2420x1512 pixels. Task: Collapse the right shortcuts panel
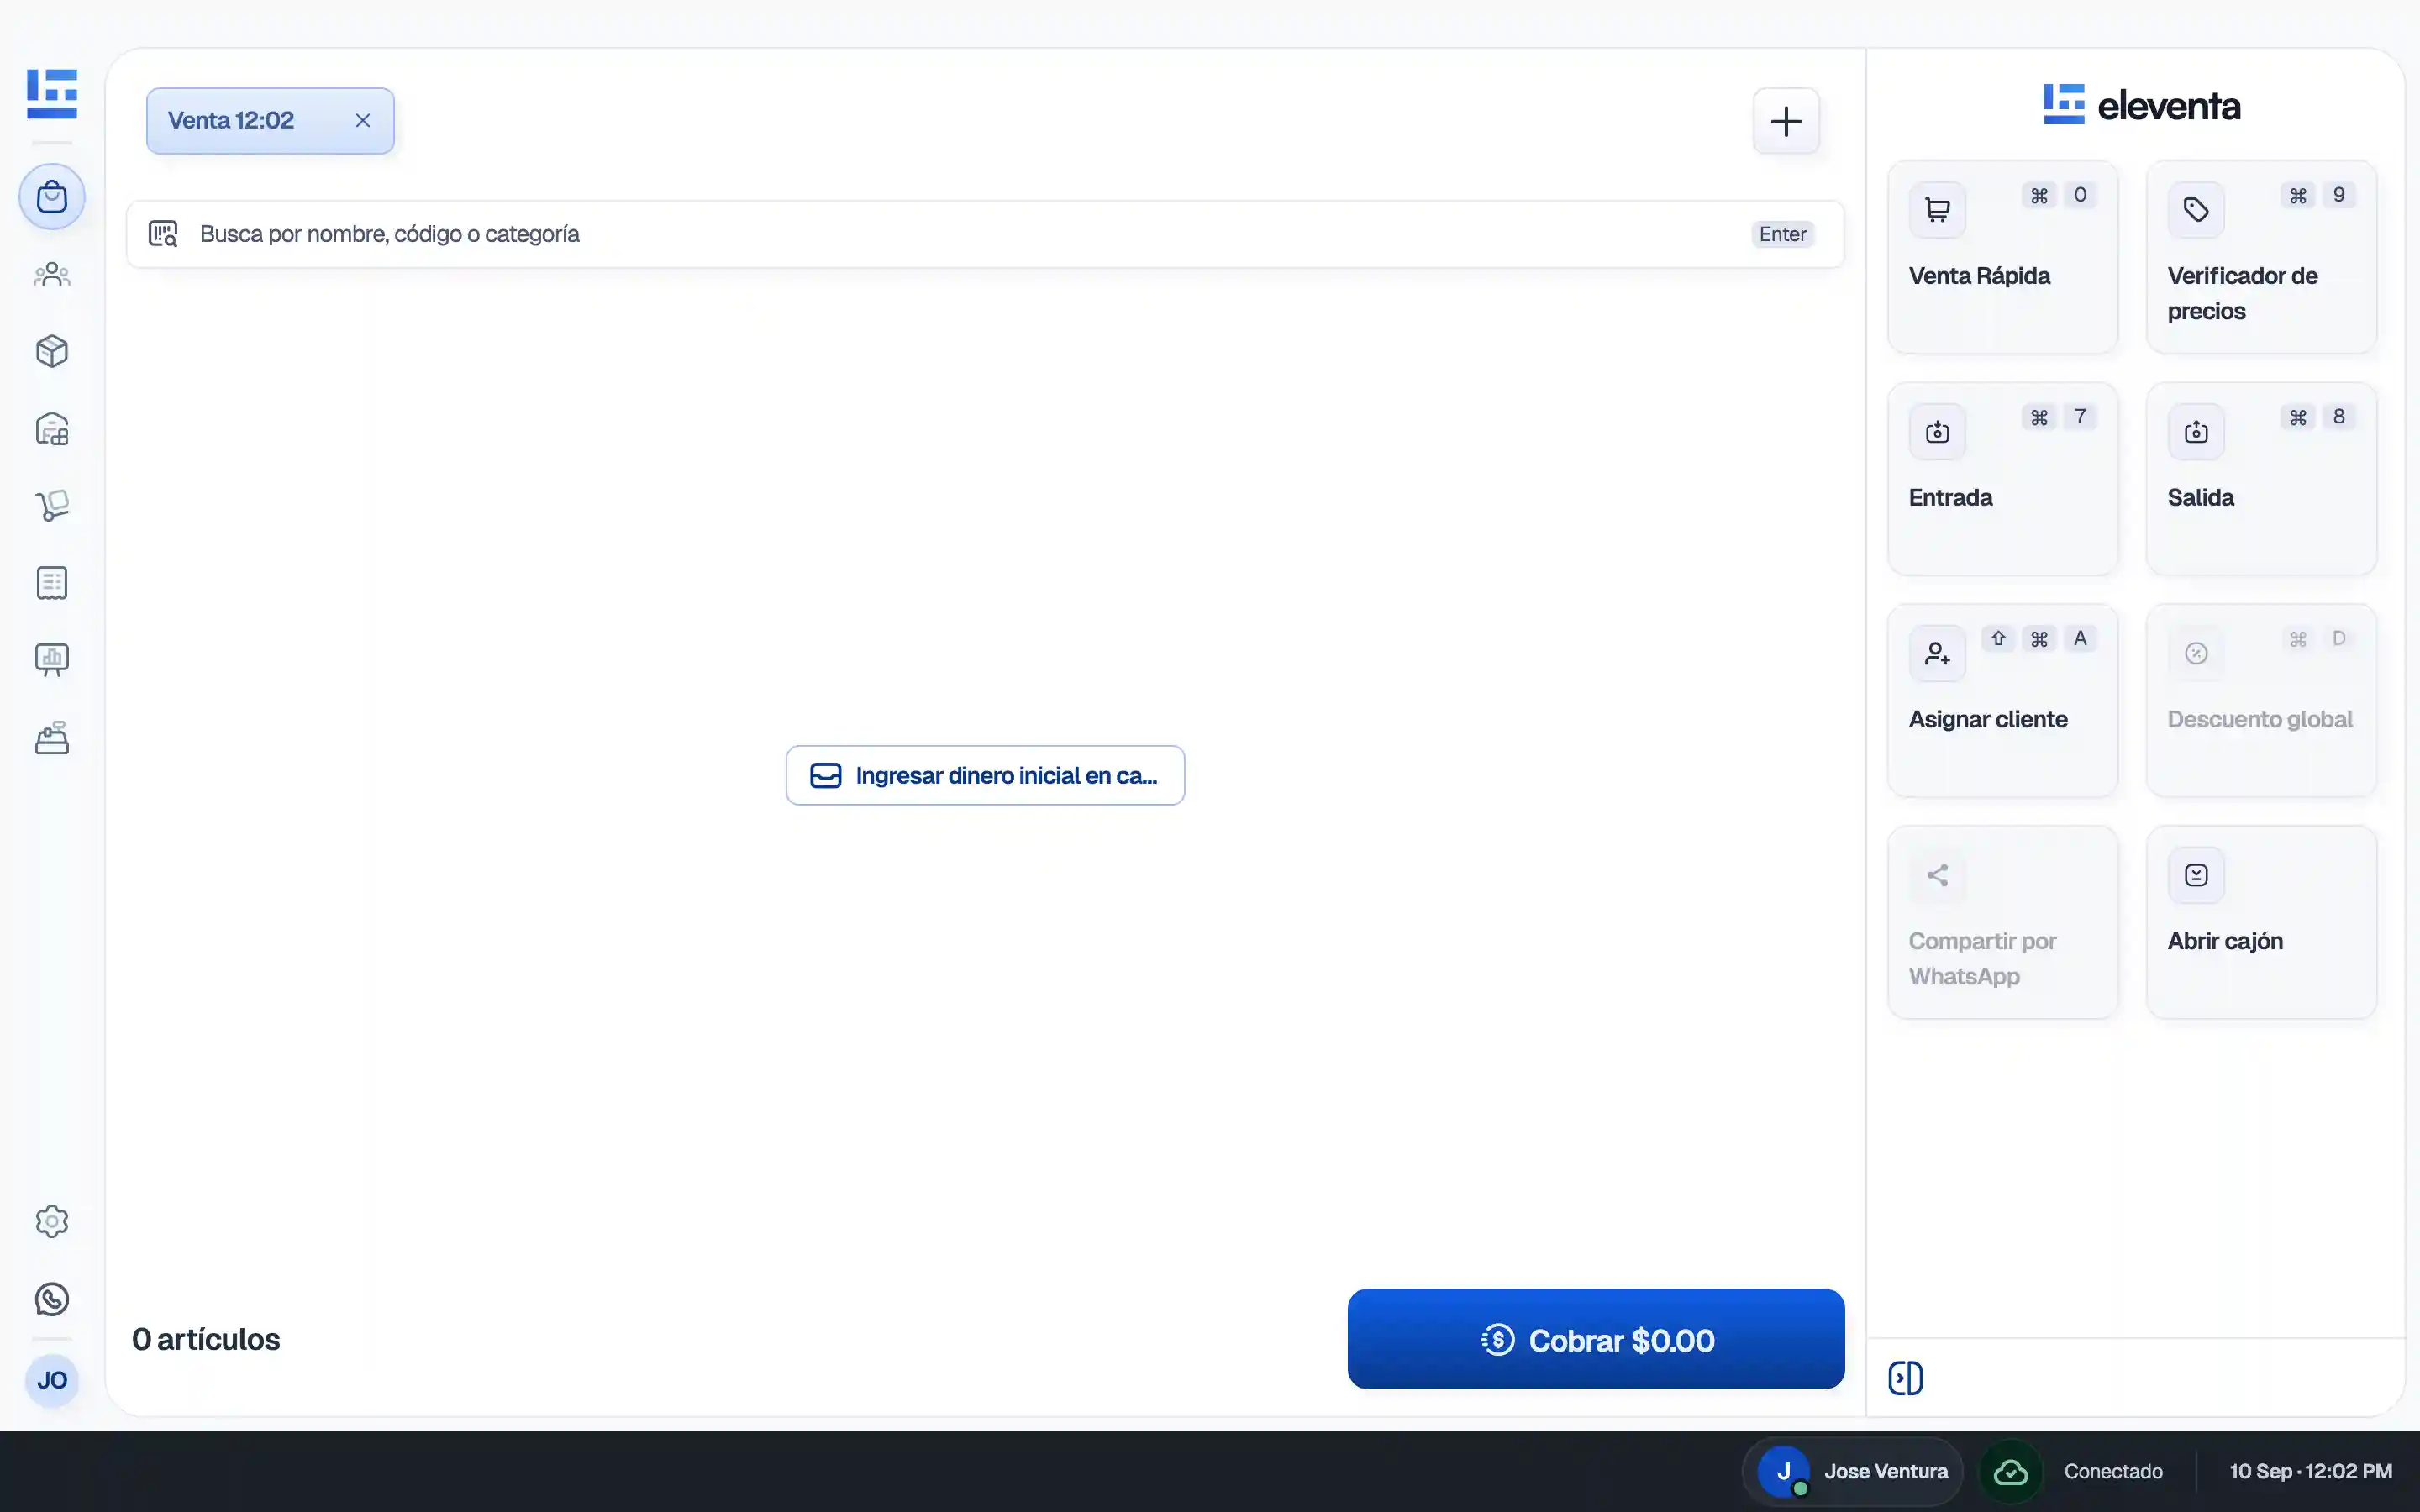[x=1905, y=1378]
